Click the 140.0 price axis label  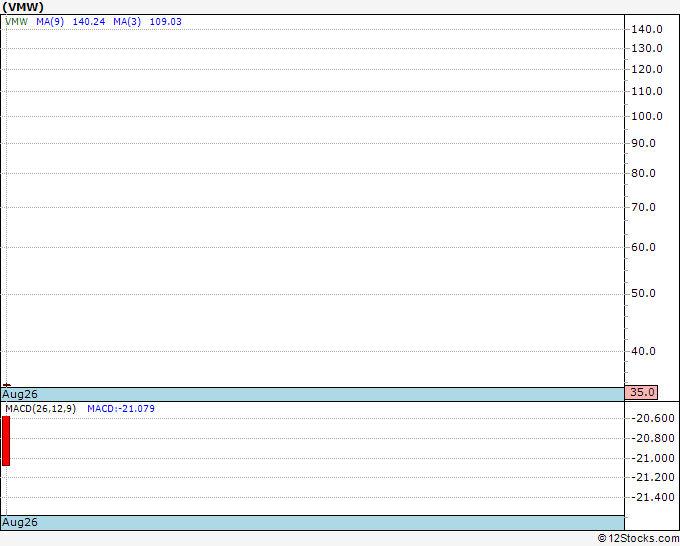tap(647, 29)
